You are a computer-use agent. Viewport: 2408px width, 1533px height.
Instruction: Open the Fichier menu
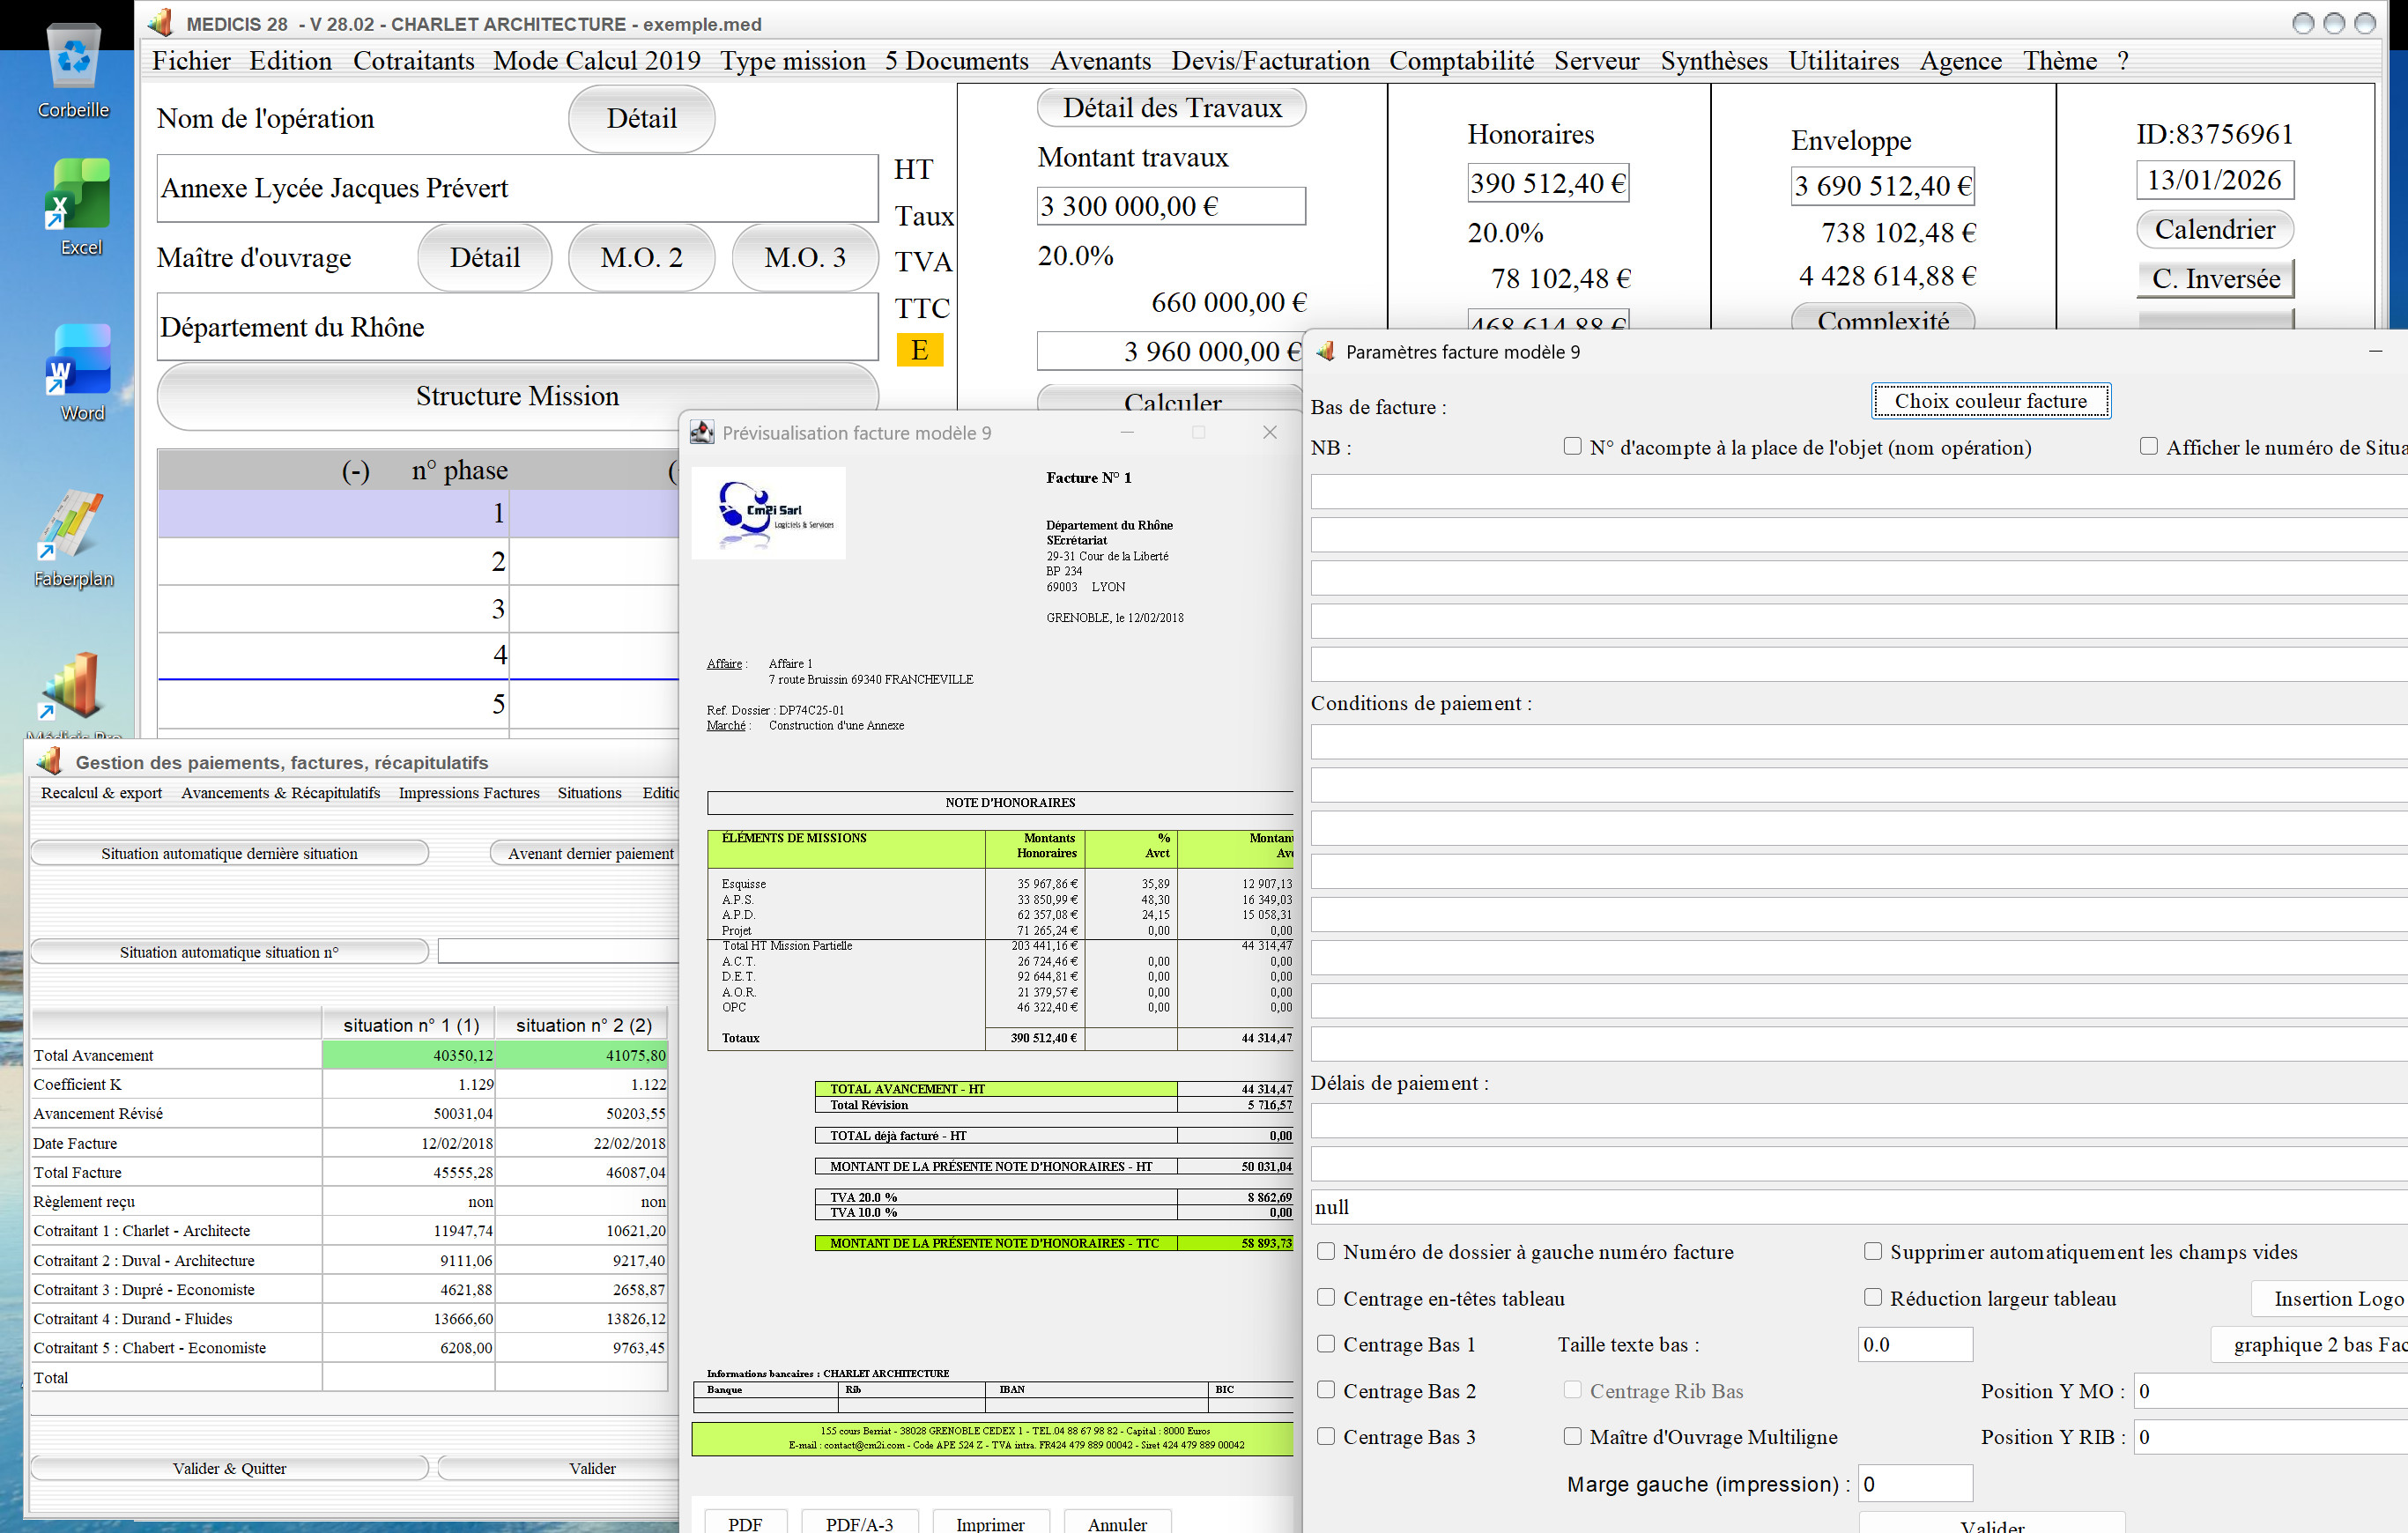click(191, 61)
